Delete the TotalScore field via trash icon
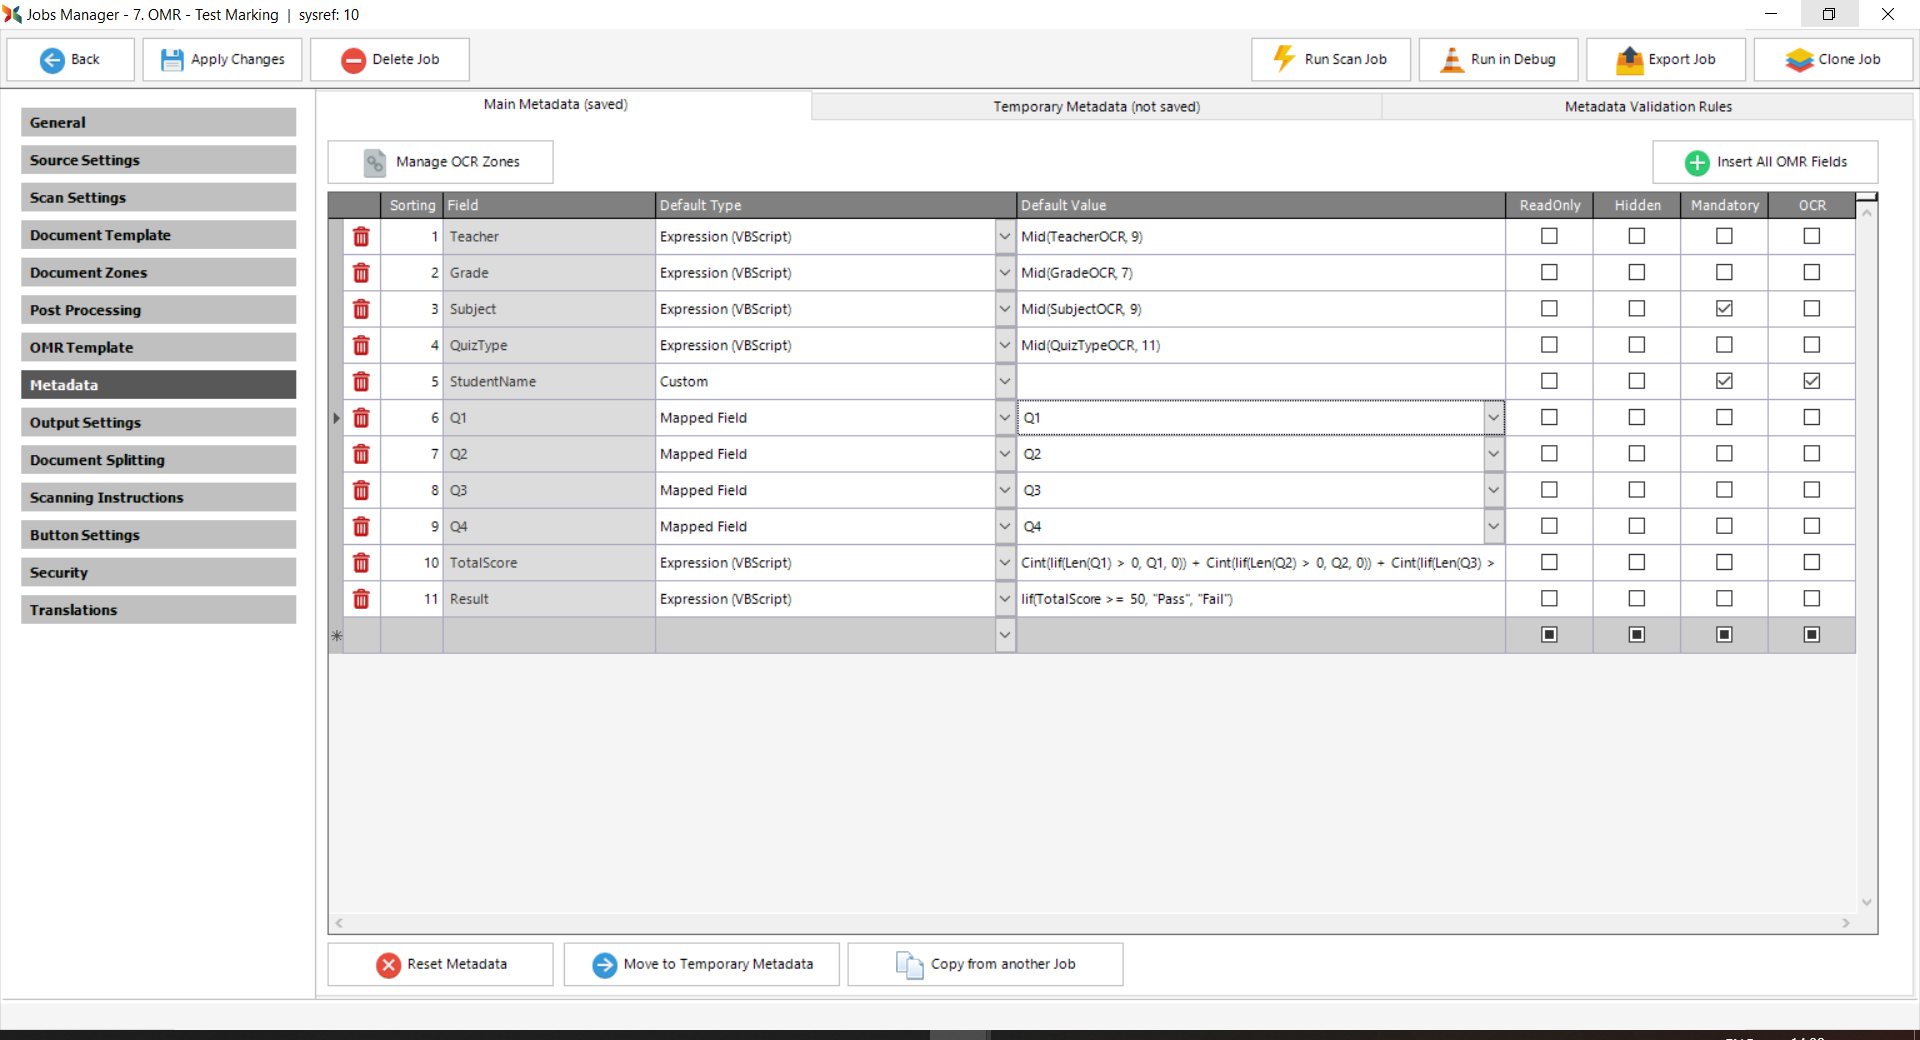 361,563
